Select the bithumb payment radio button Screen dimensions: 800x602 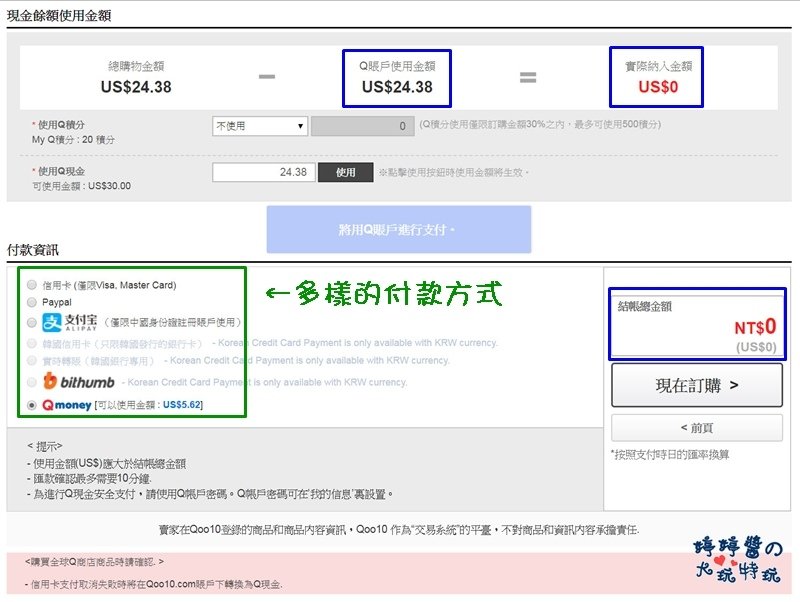(x=32, y=382)
